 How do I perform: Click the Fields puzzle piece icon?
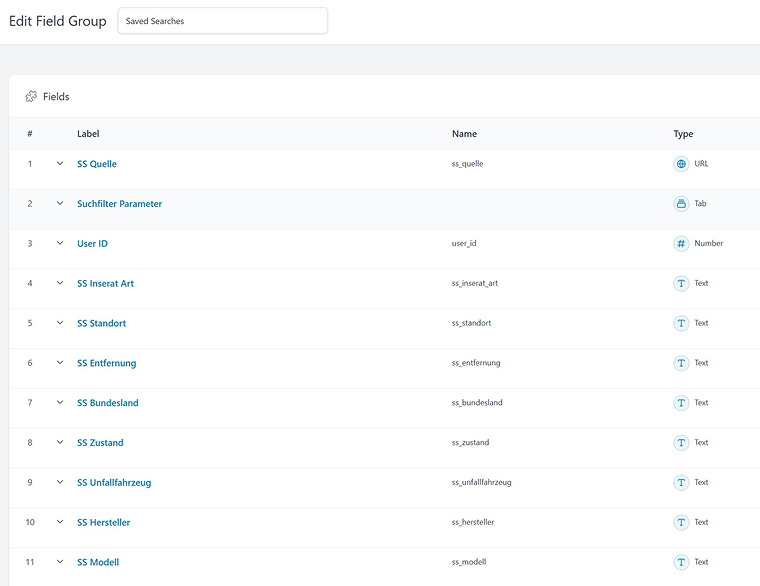pos(31,96)
